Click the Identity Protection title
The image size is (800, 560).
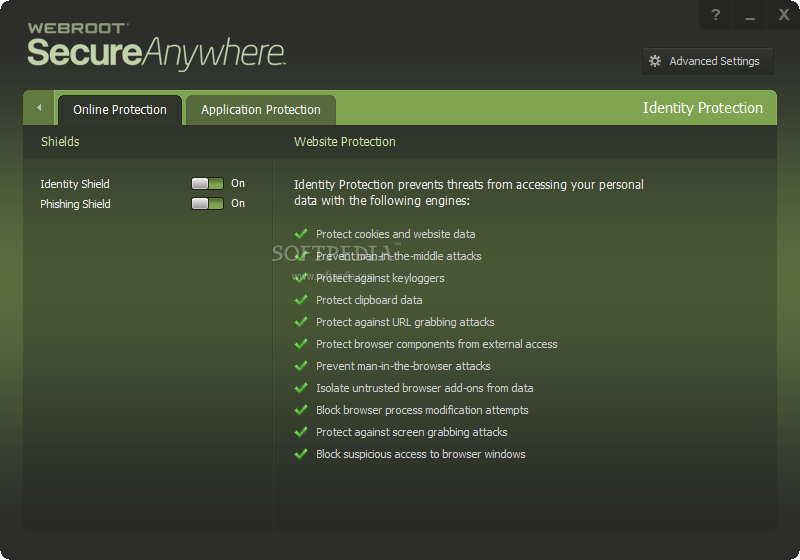tap(703, 108)
